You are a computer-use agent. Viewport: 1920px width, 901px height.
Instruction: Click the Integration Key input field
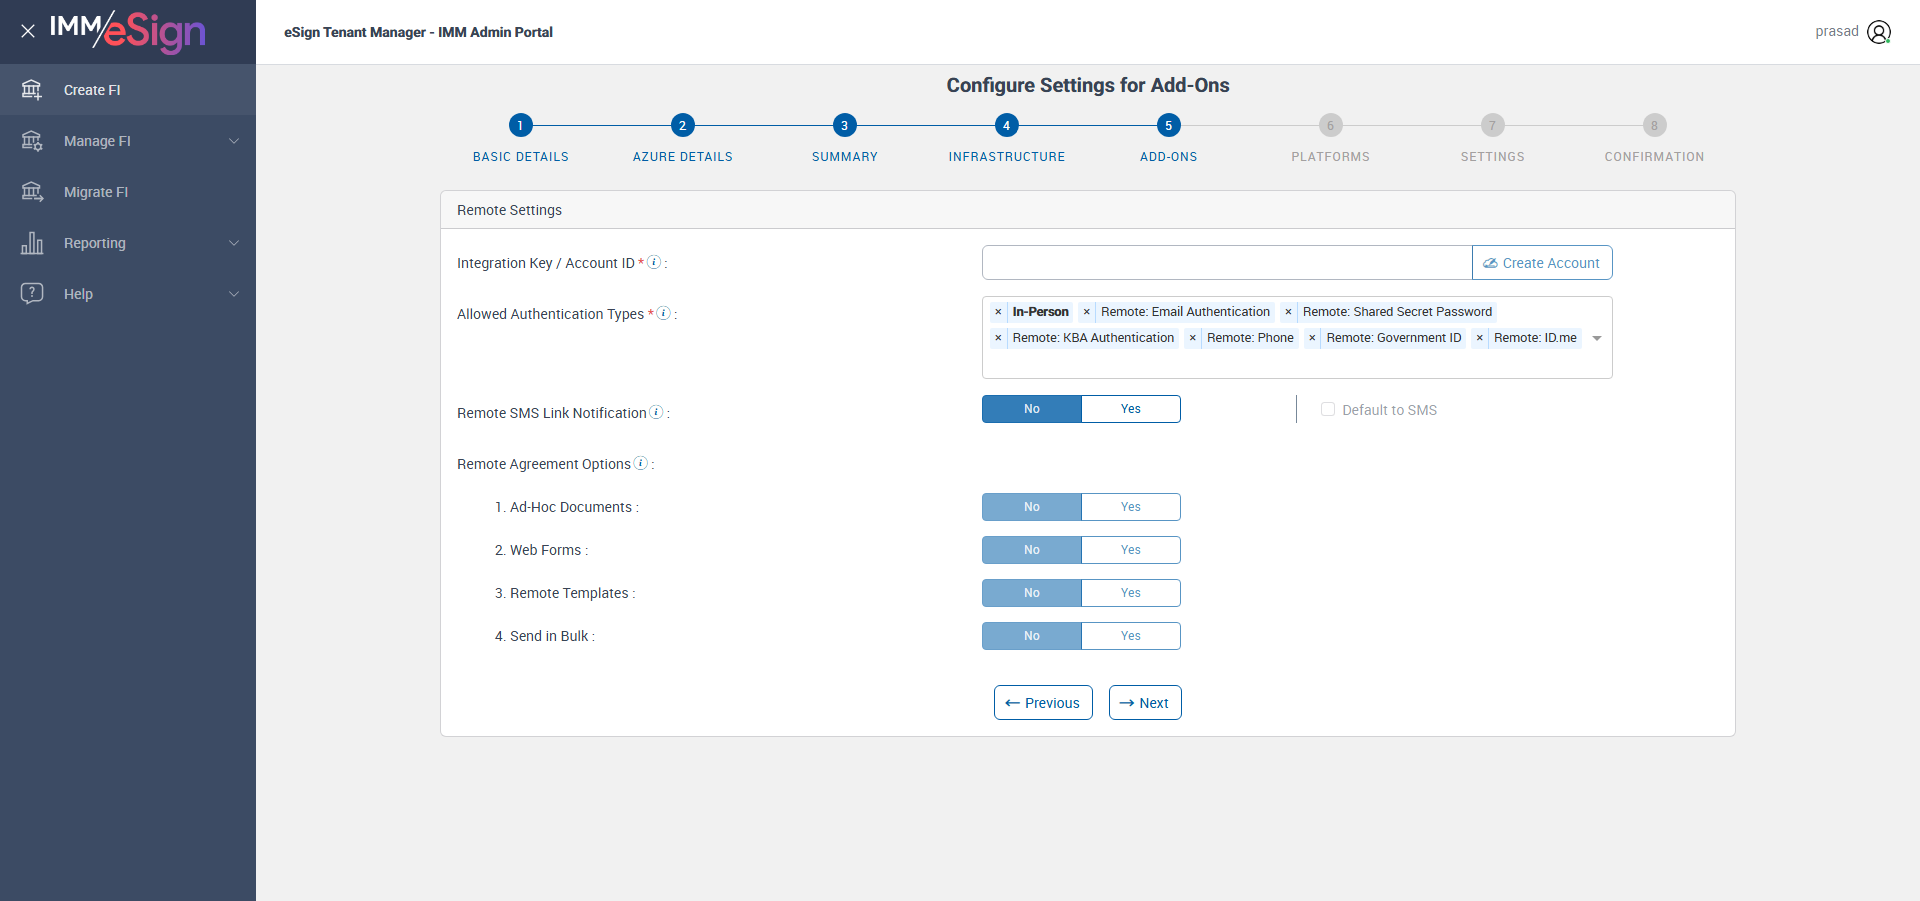tap(1227, 263)
